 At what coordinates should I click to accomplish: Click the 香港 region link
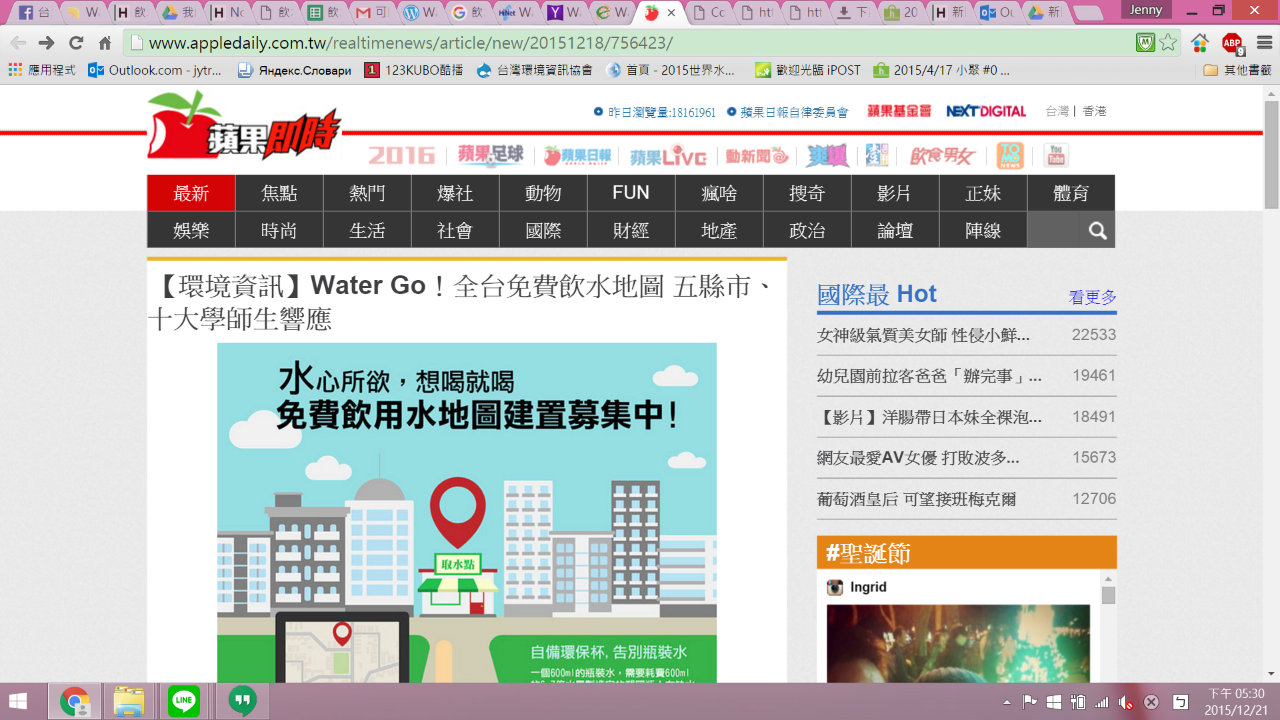[x=1094, y=111]
